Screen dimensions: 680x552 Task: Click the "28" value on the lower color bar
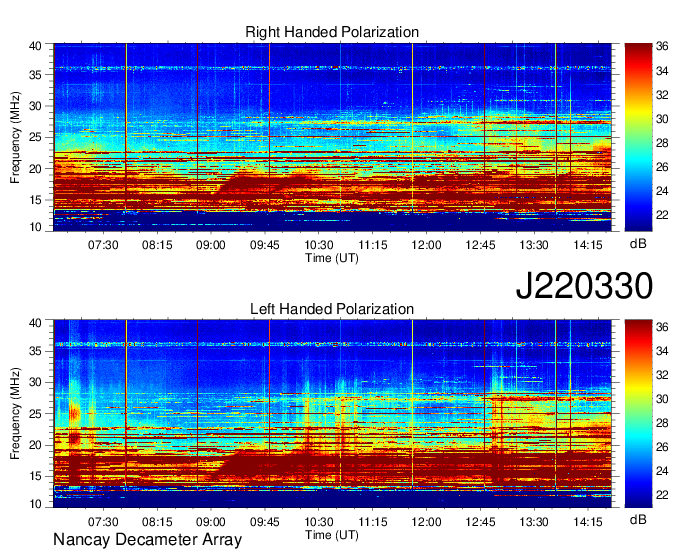(x=662, y=423)
